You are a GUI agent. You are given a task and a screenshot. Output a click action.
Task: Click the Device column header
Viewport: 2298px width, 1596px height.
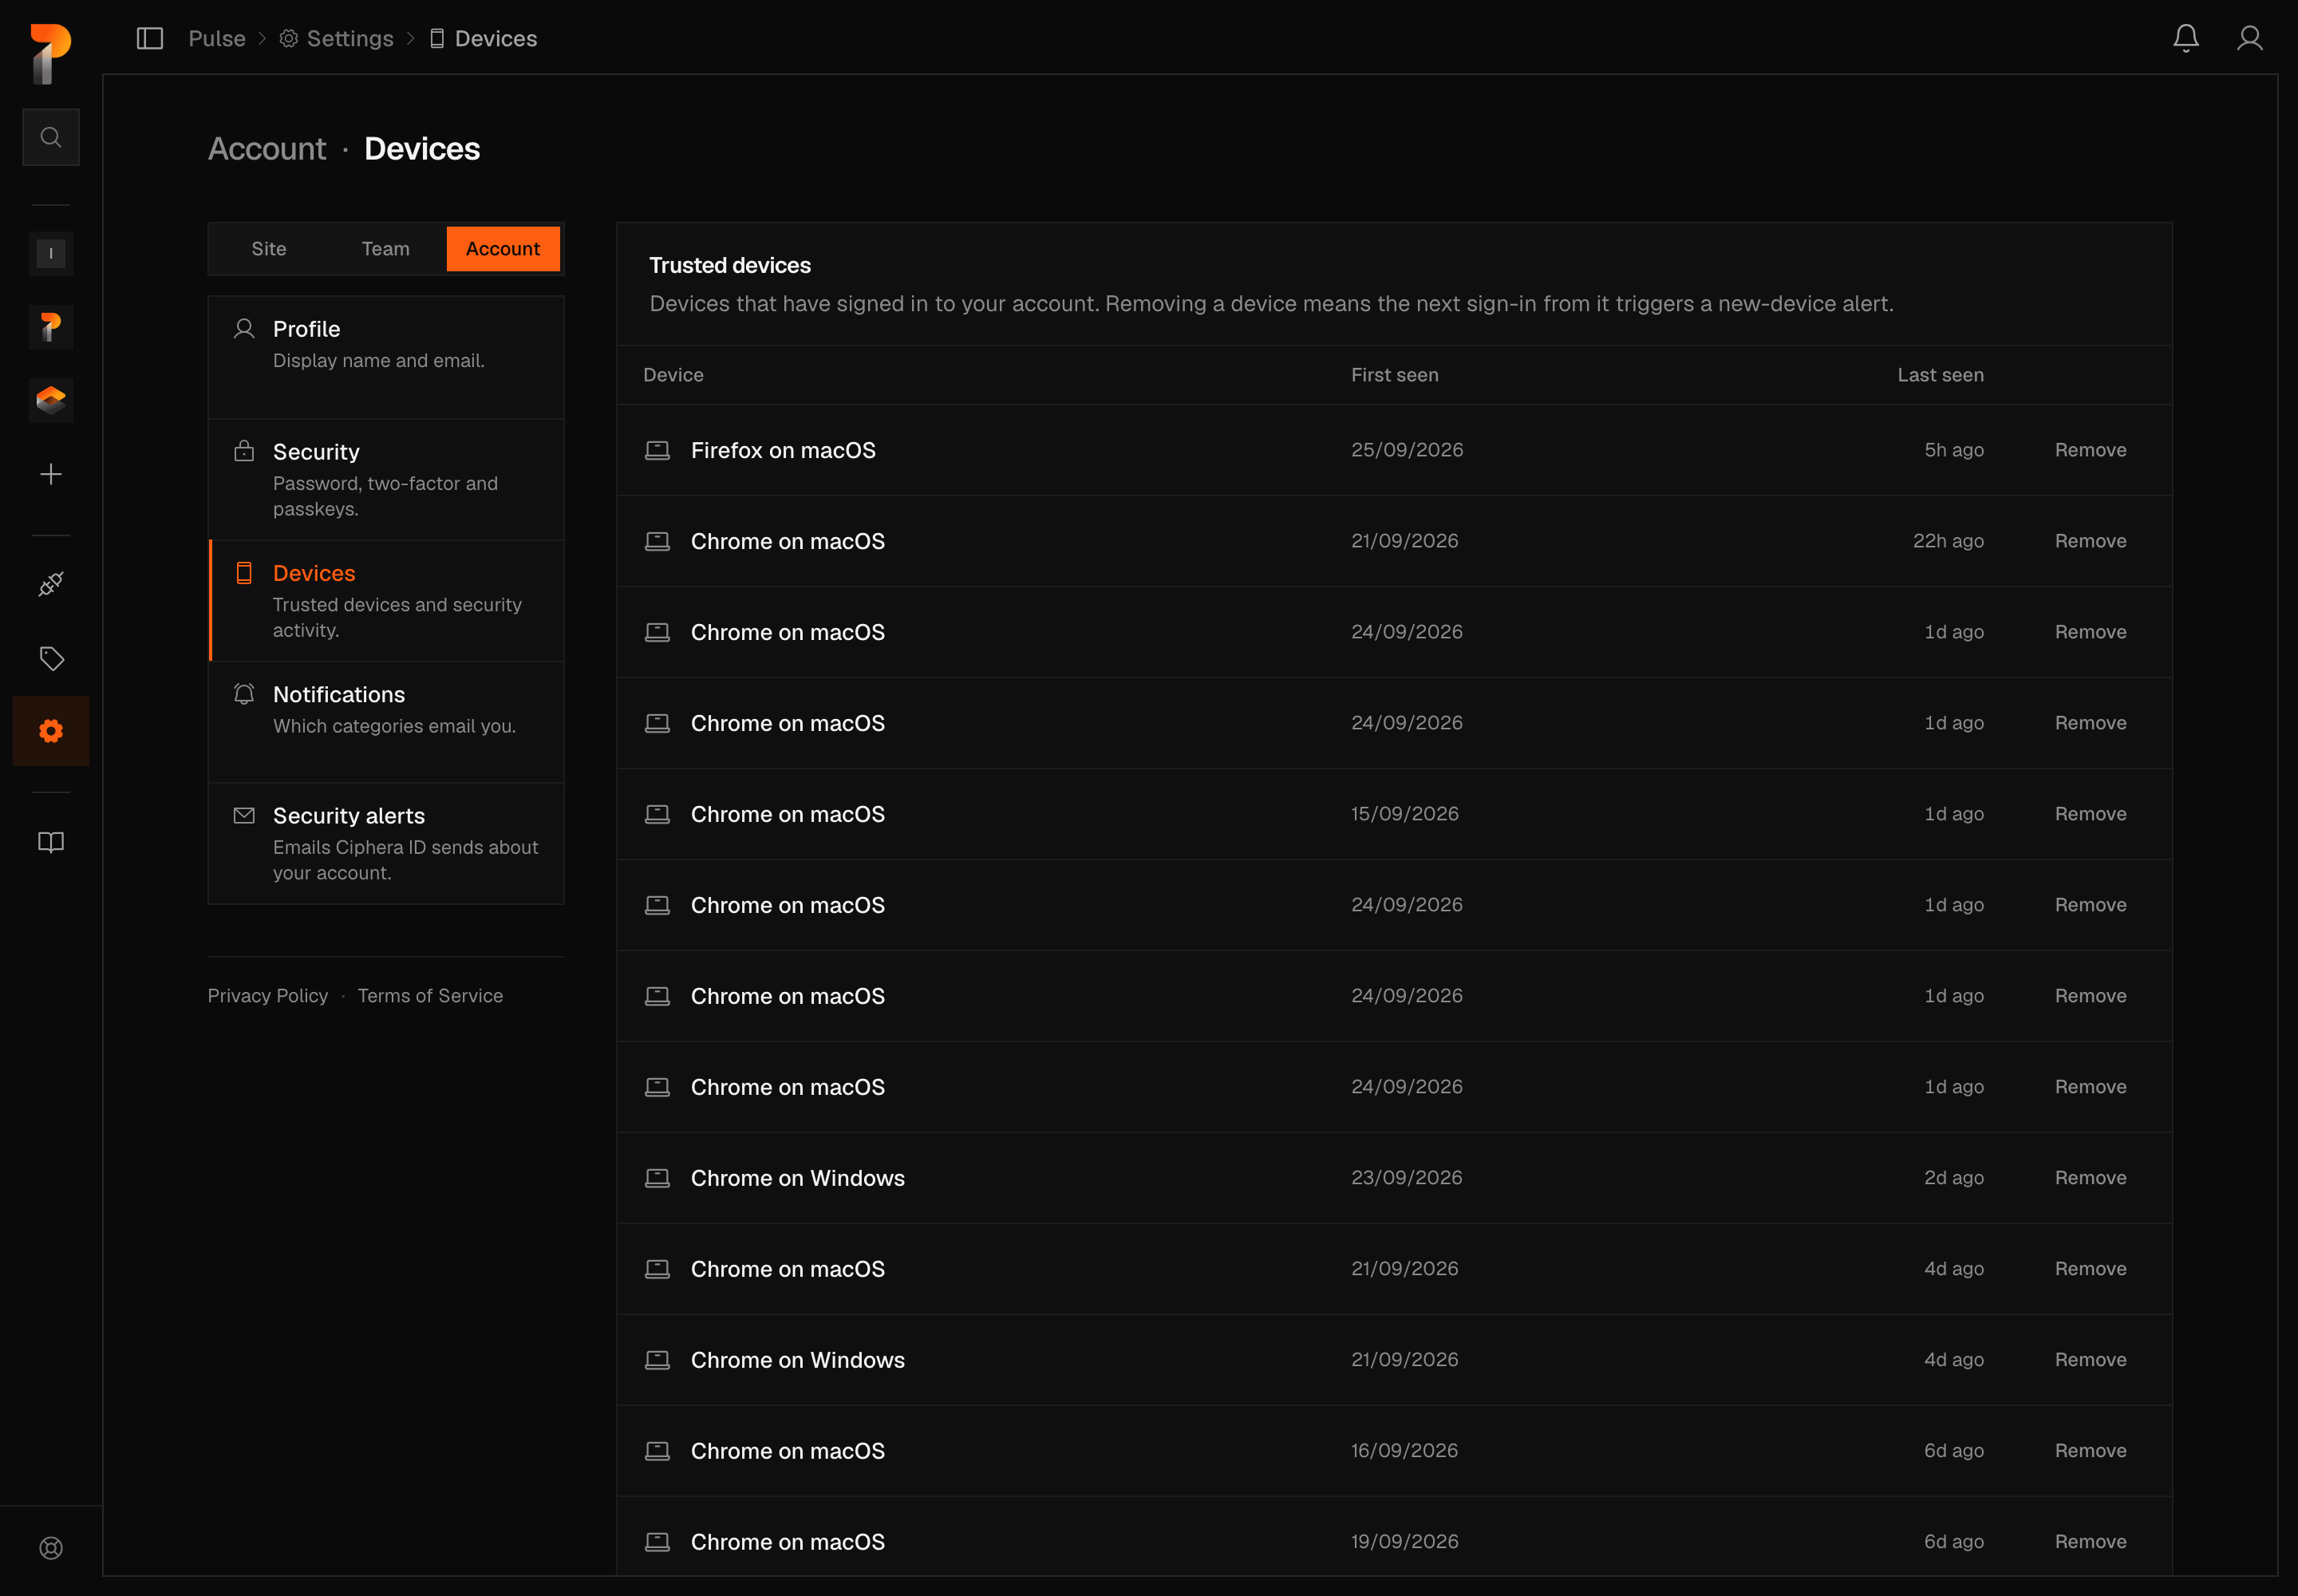tap(674, 375)
